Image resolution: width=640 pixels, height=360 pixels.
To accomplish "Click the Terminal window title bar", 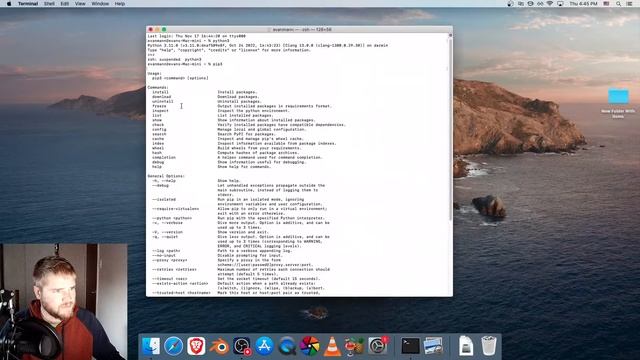I will coord(299,29).
